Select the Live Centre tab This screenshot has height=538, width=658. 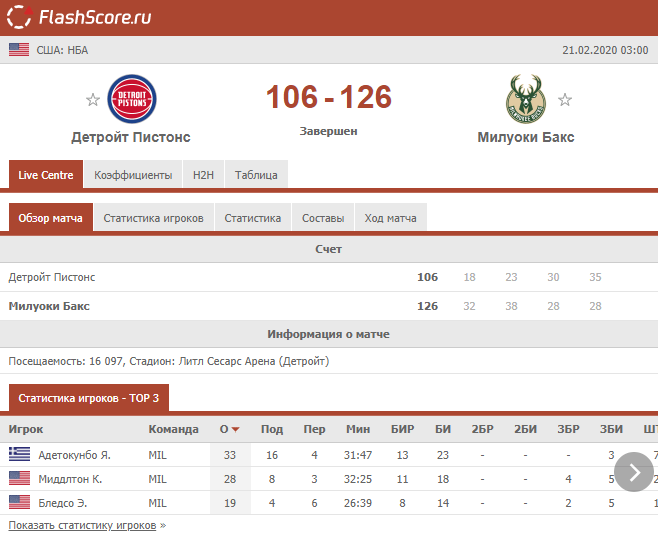tap(46, 175)
